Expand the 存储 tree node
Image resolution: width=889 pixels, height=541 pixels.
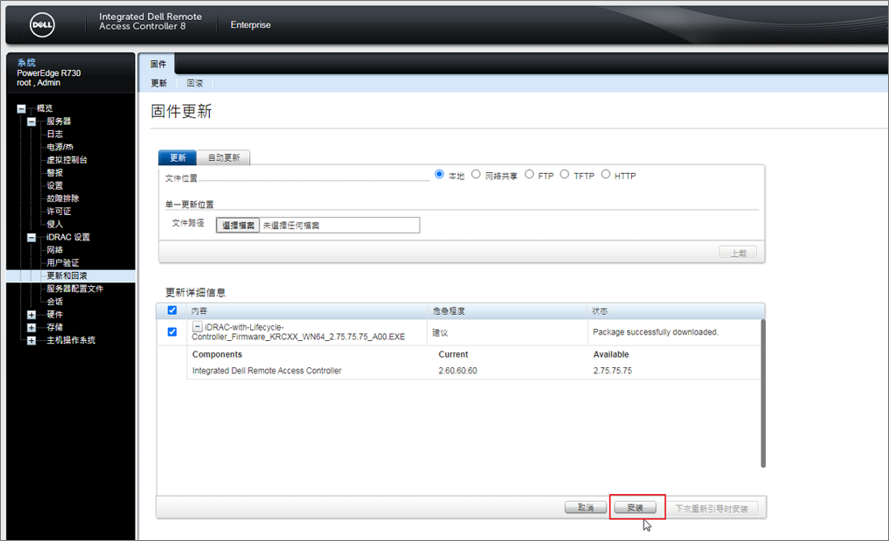(31, 328)
